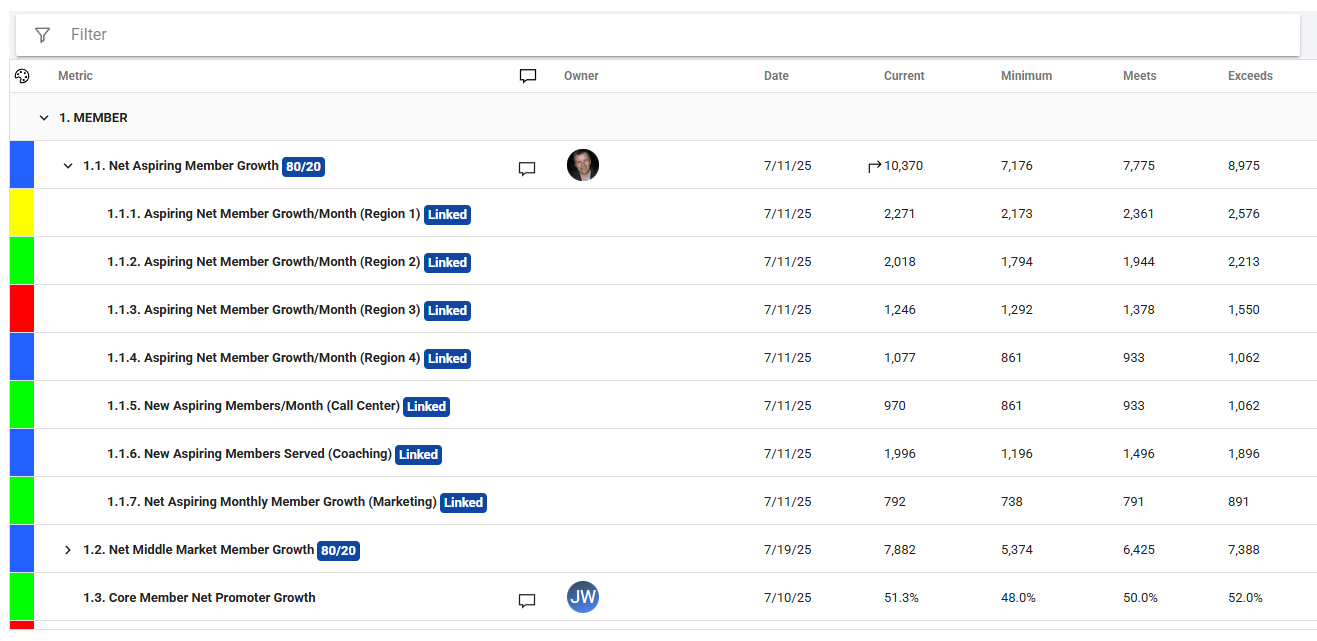Expand 1.2. Net Middle Market Member Growth
The width and height of the screenshot is (1317, 641).
point(68,550)
